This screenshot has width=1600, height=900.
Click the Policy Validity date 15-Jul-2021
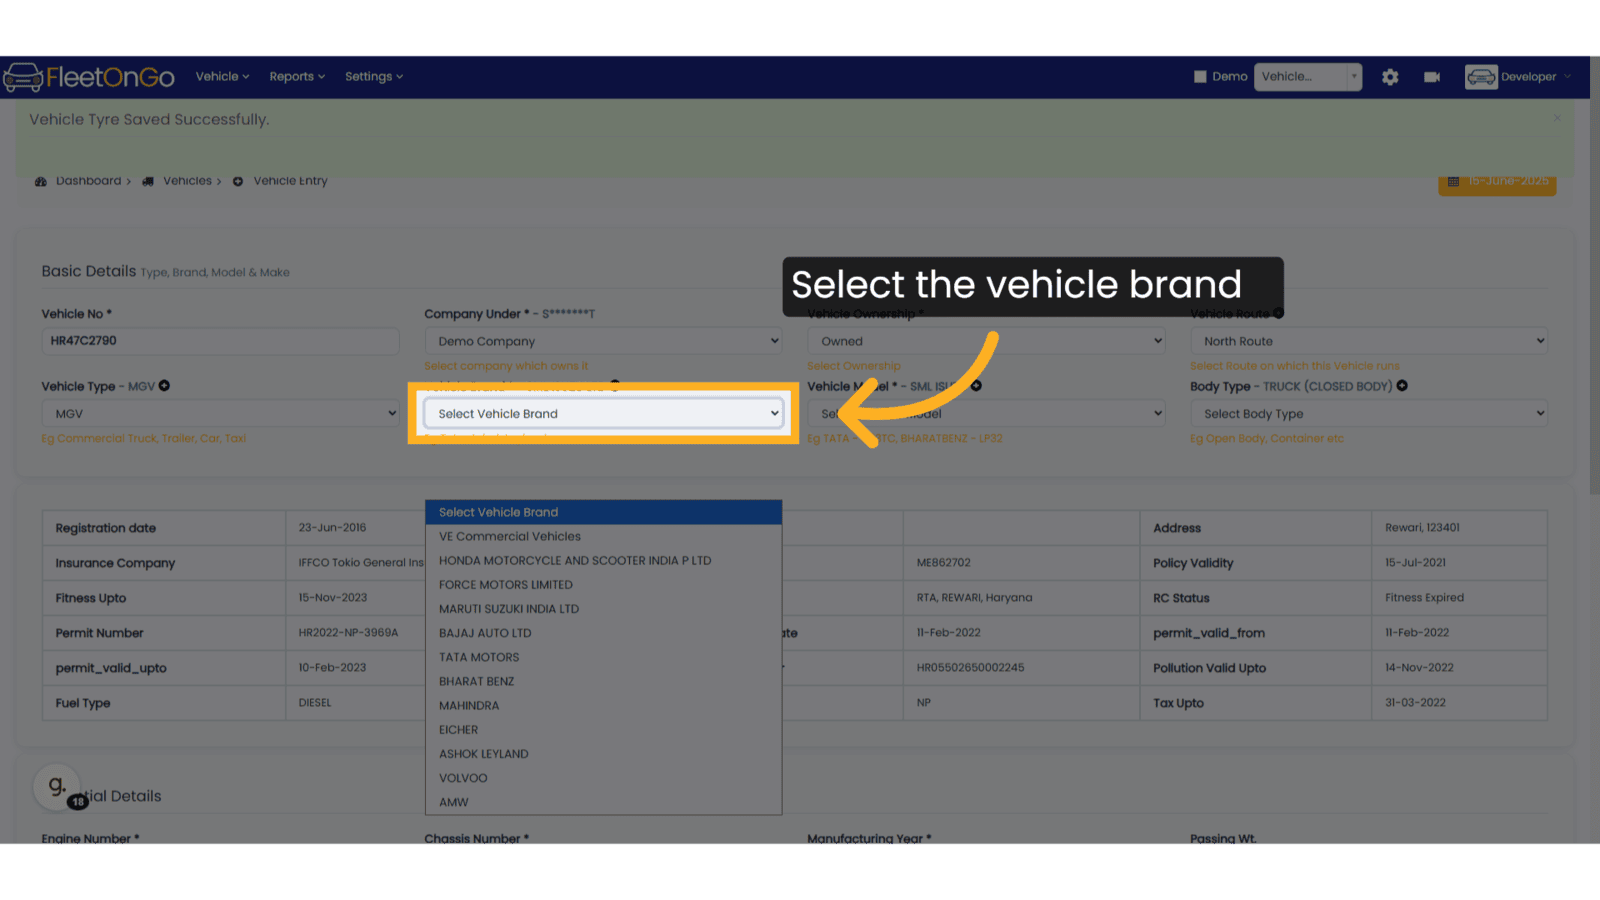(x=1415, y=563)
